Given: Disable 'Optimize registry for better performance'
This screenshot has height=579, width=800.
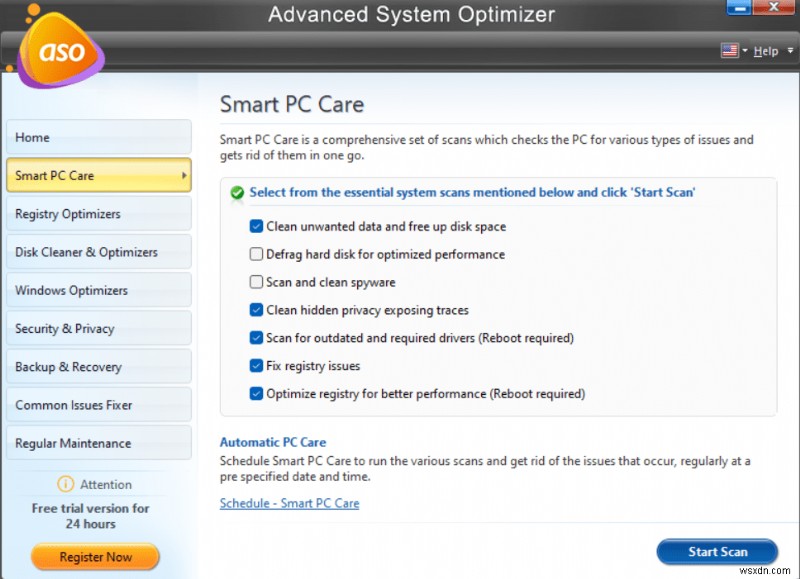Looking at the screenshot, I should tap(255, 393).
